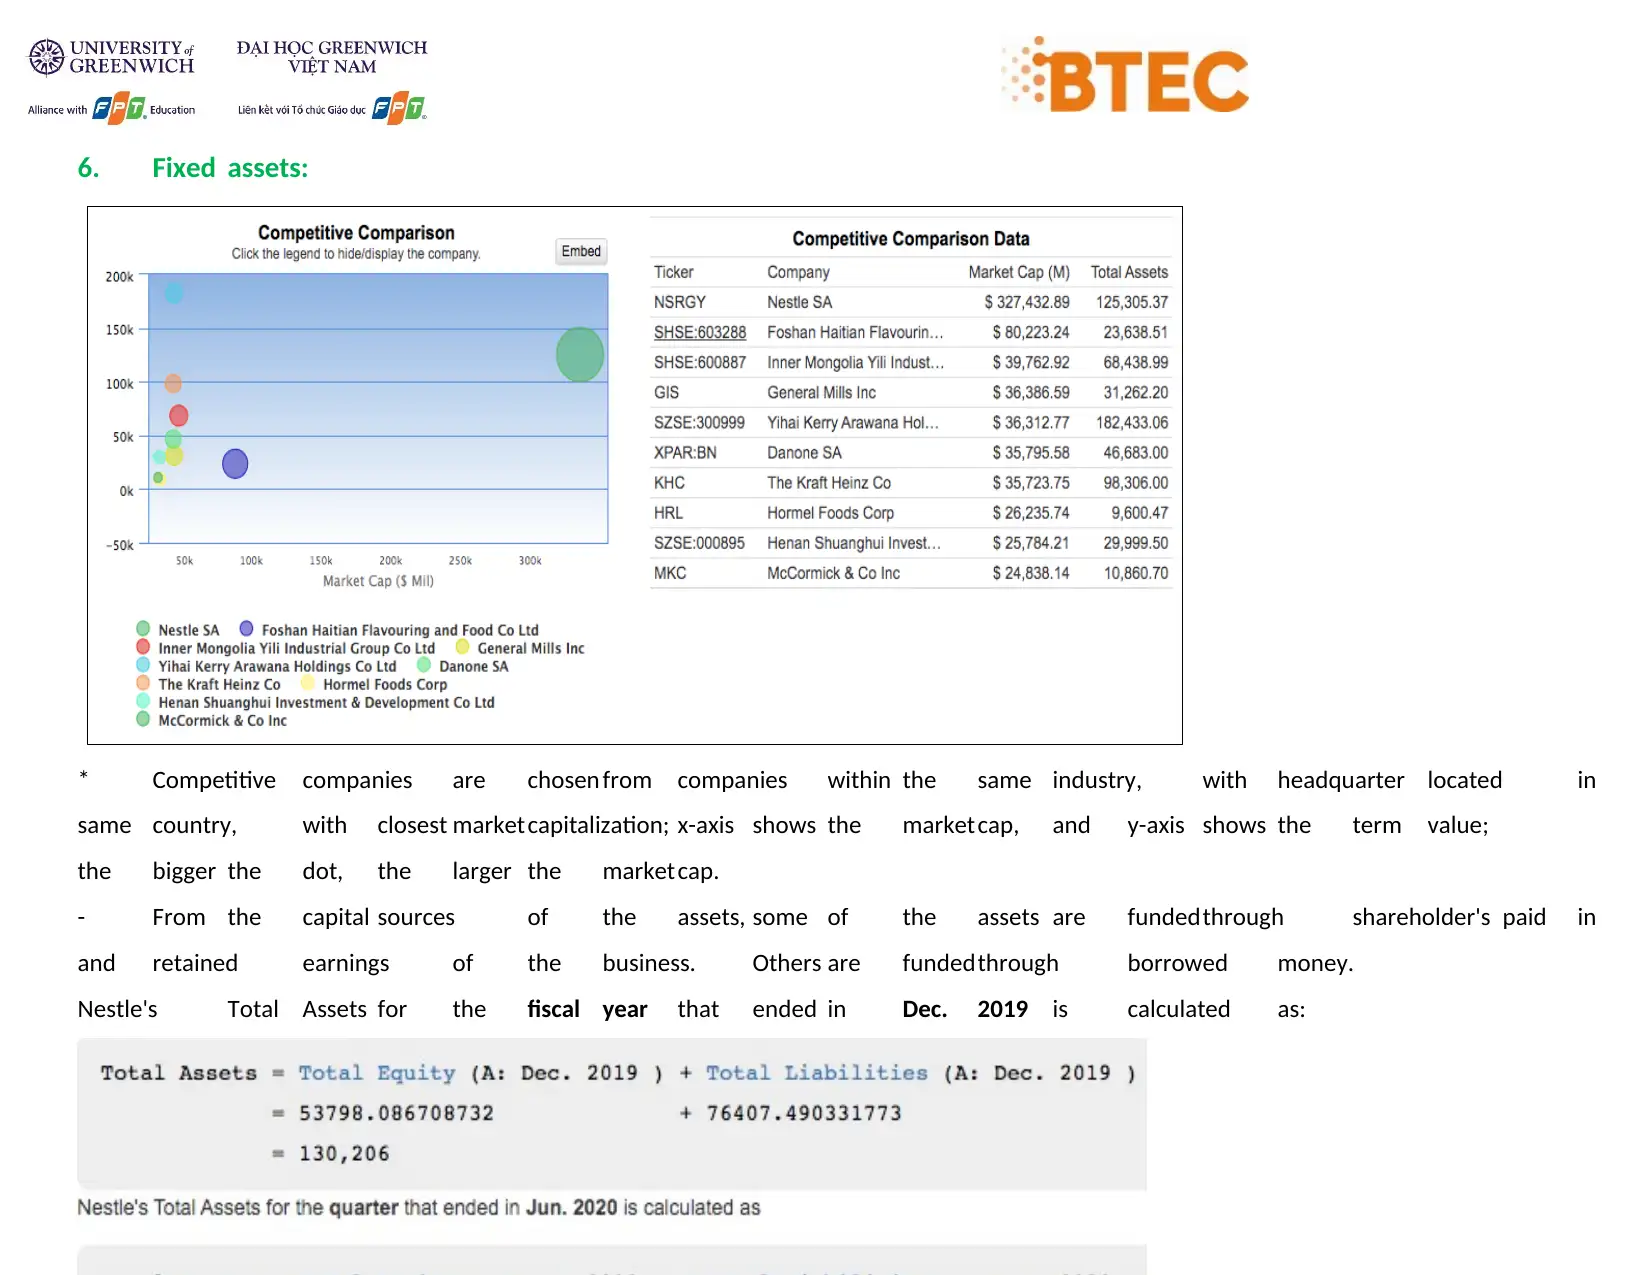Select the NSRGY ticker cell
This screenshot has width=1651, height=1275.
(680, 302)
